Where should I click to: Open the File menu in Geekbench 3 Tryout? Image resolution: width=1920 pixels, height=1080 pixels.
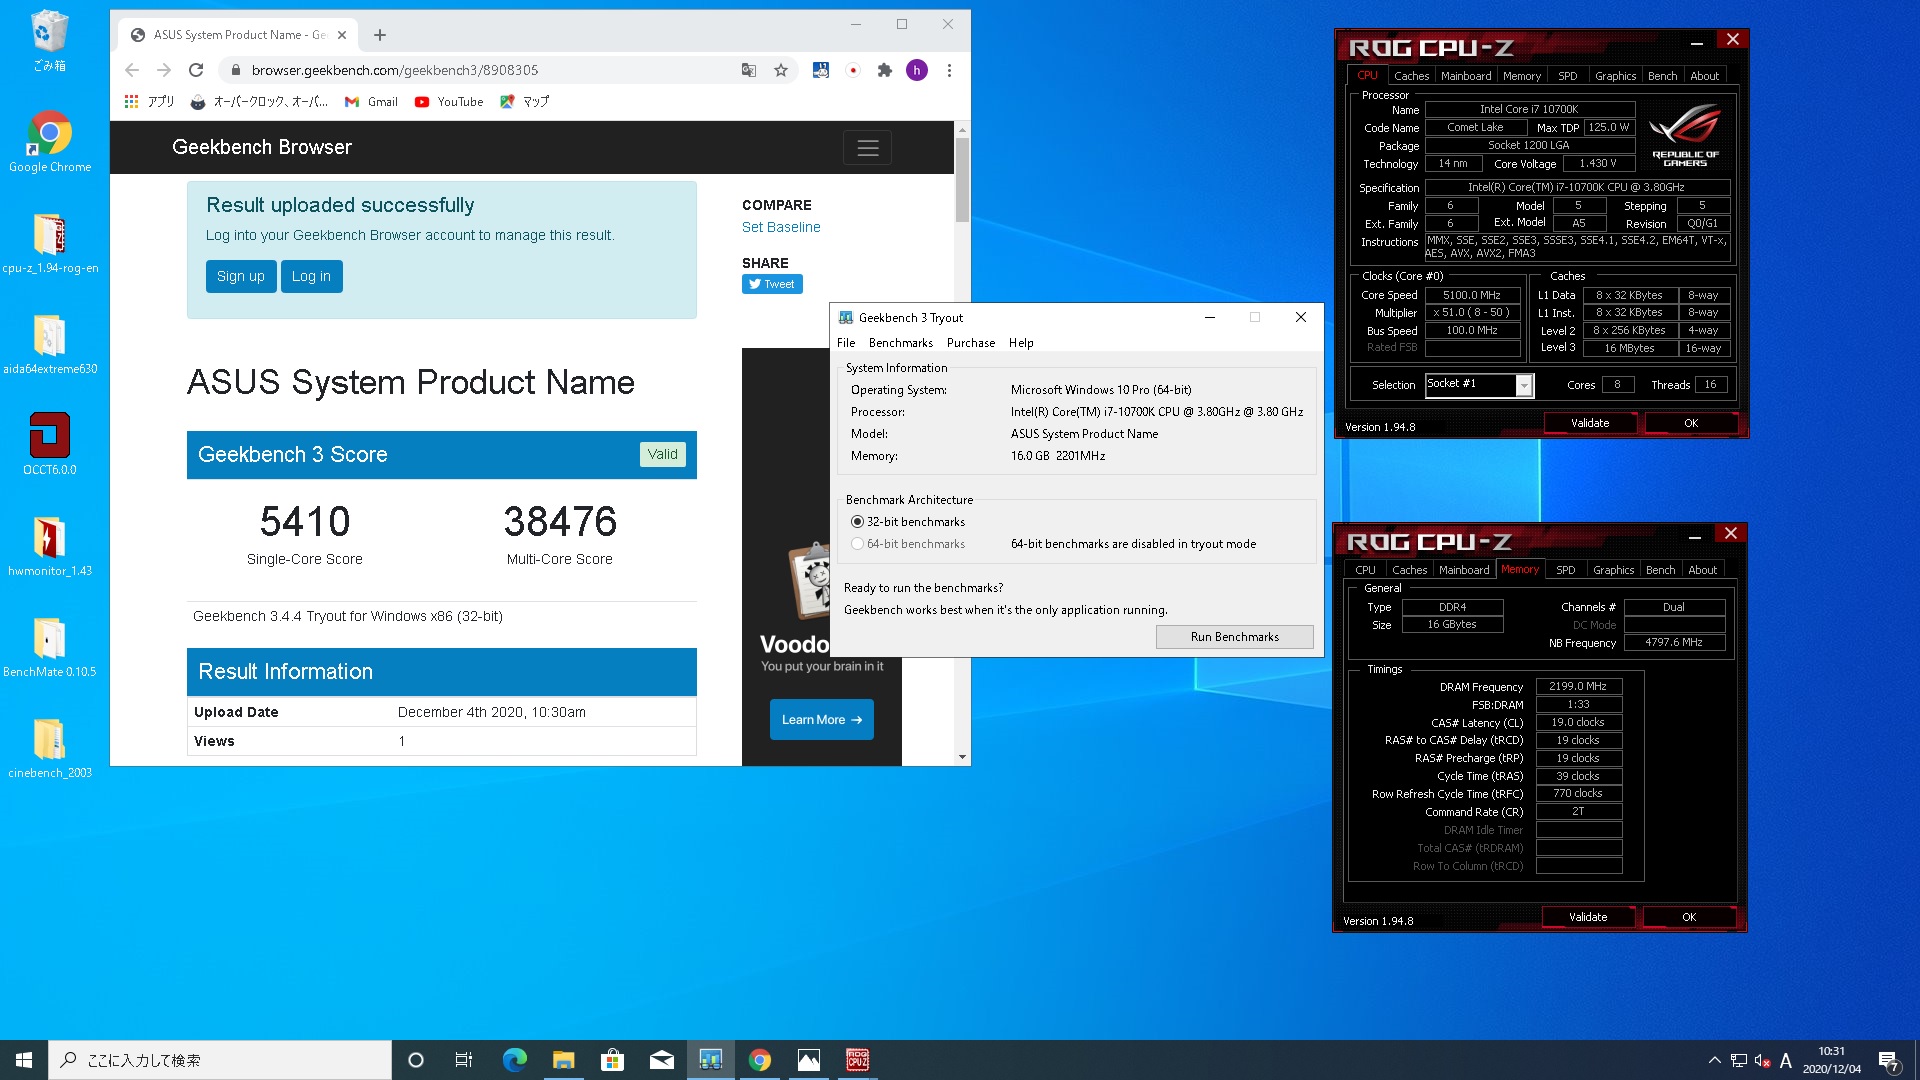point(846,343)
